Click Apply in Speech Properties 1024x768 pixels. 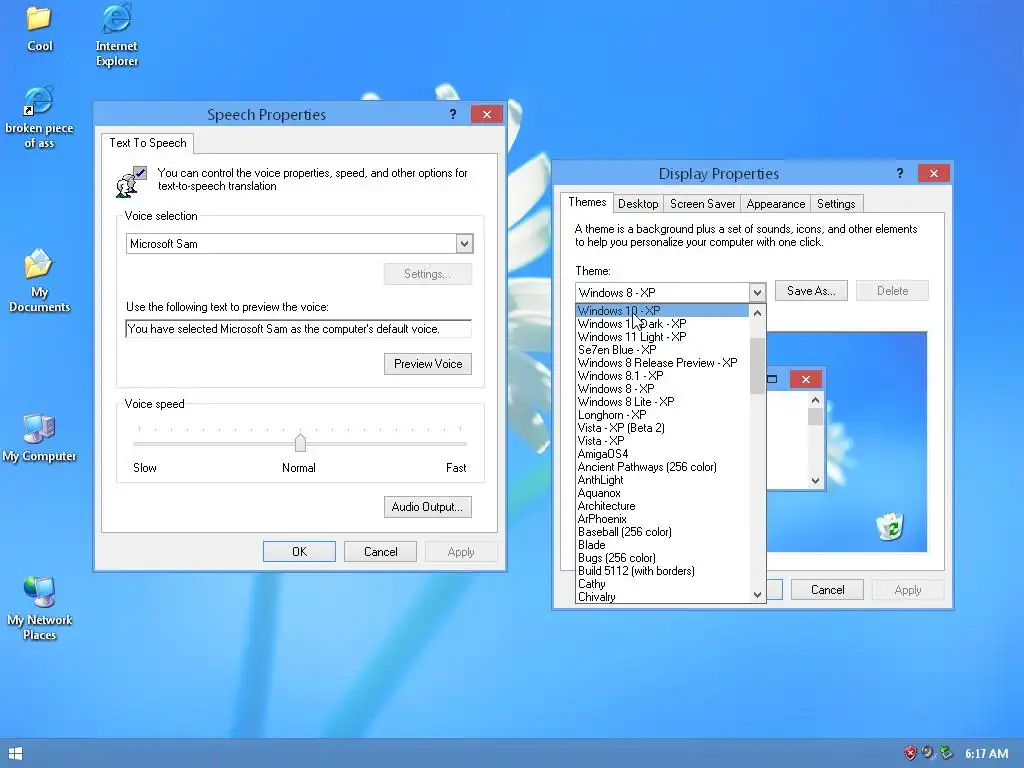coord(461,552)
